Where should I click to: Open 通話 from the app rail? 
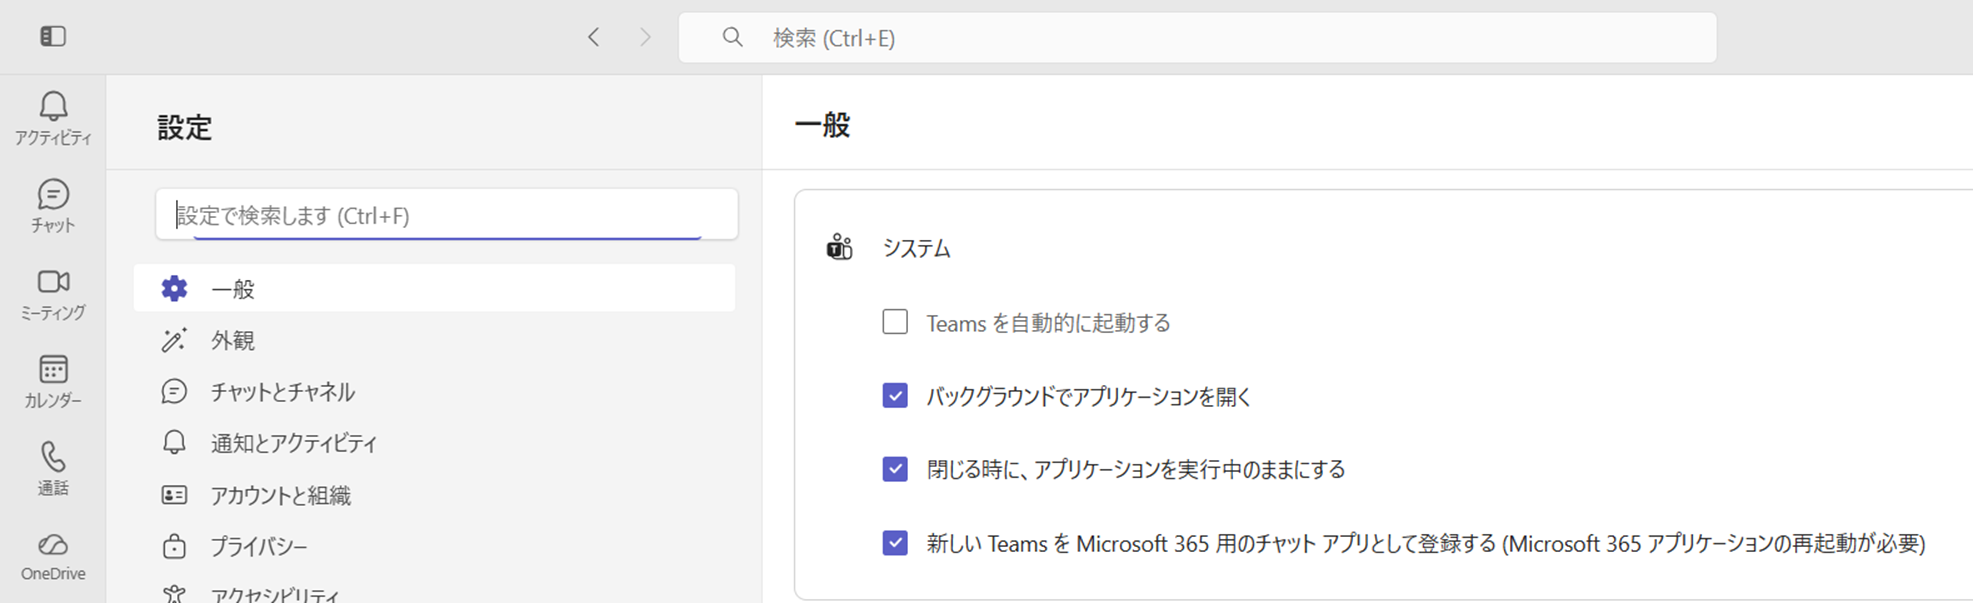53,469
